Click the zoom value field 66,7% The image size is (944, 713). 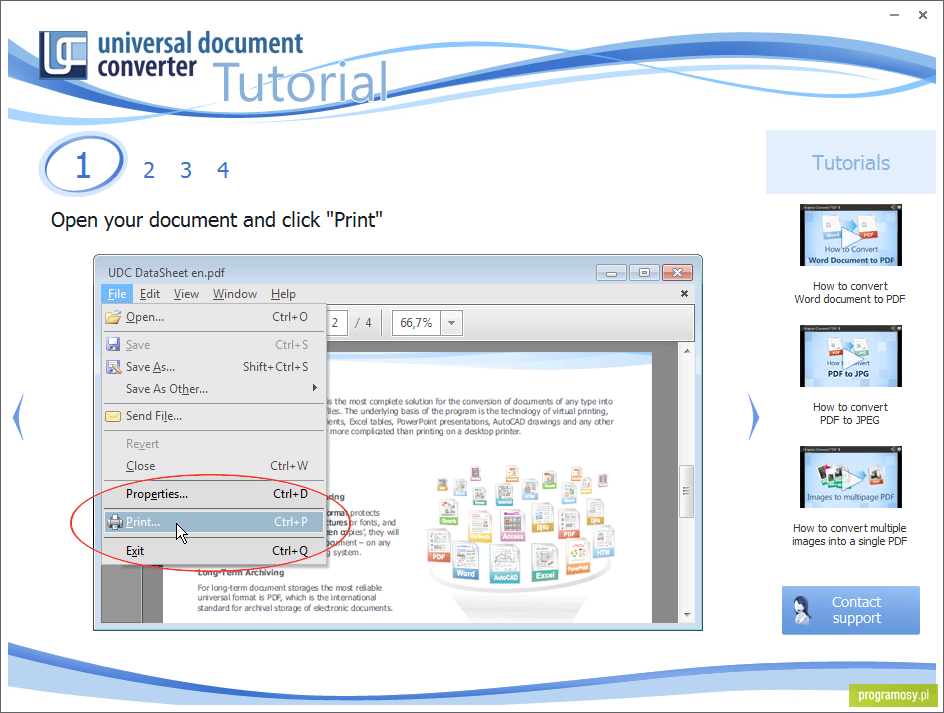click(417, 323)
